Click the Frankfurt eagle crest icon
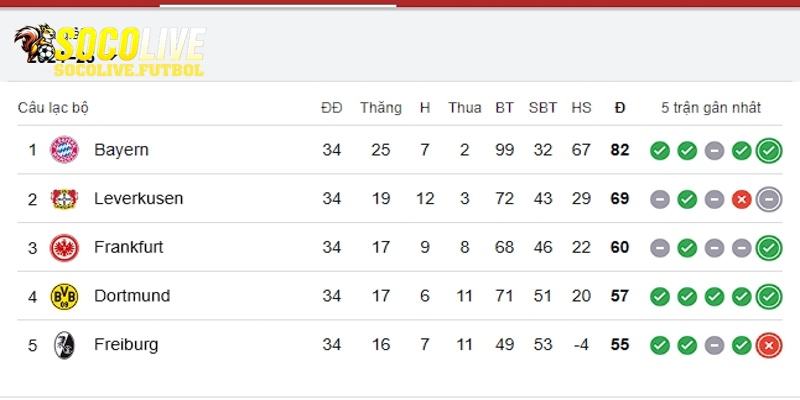 [x=64, y=247]
